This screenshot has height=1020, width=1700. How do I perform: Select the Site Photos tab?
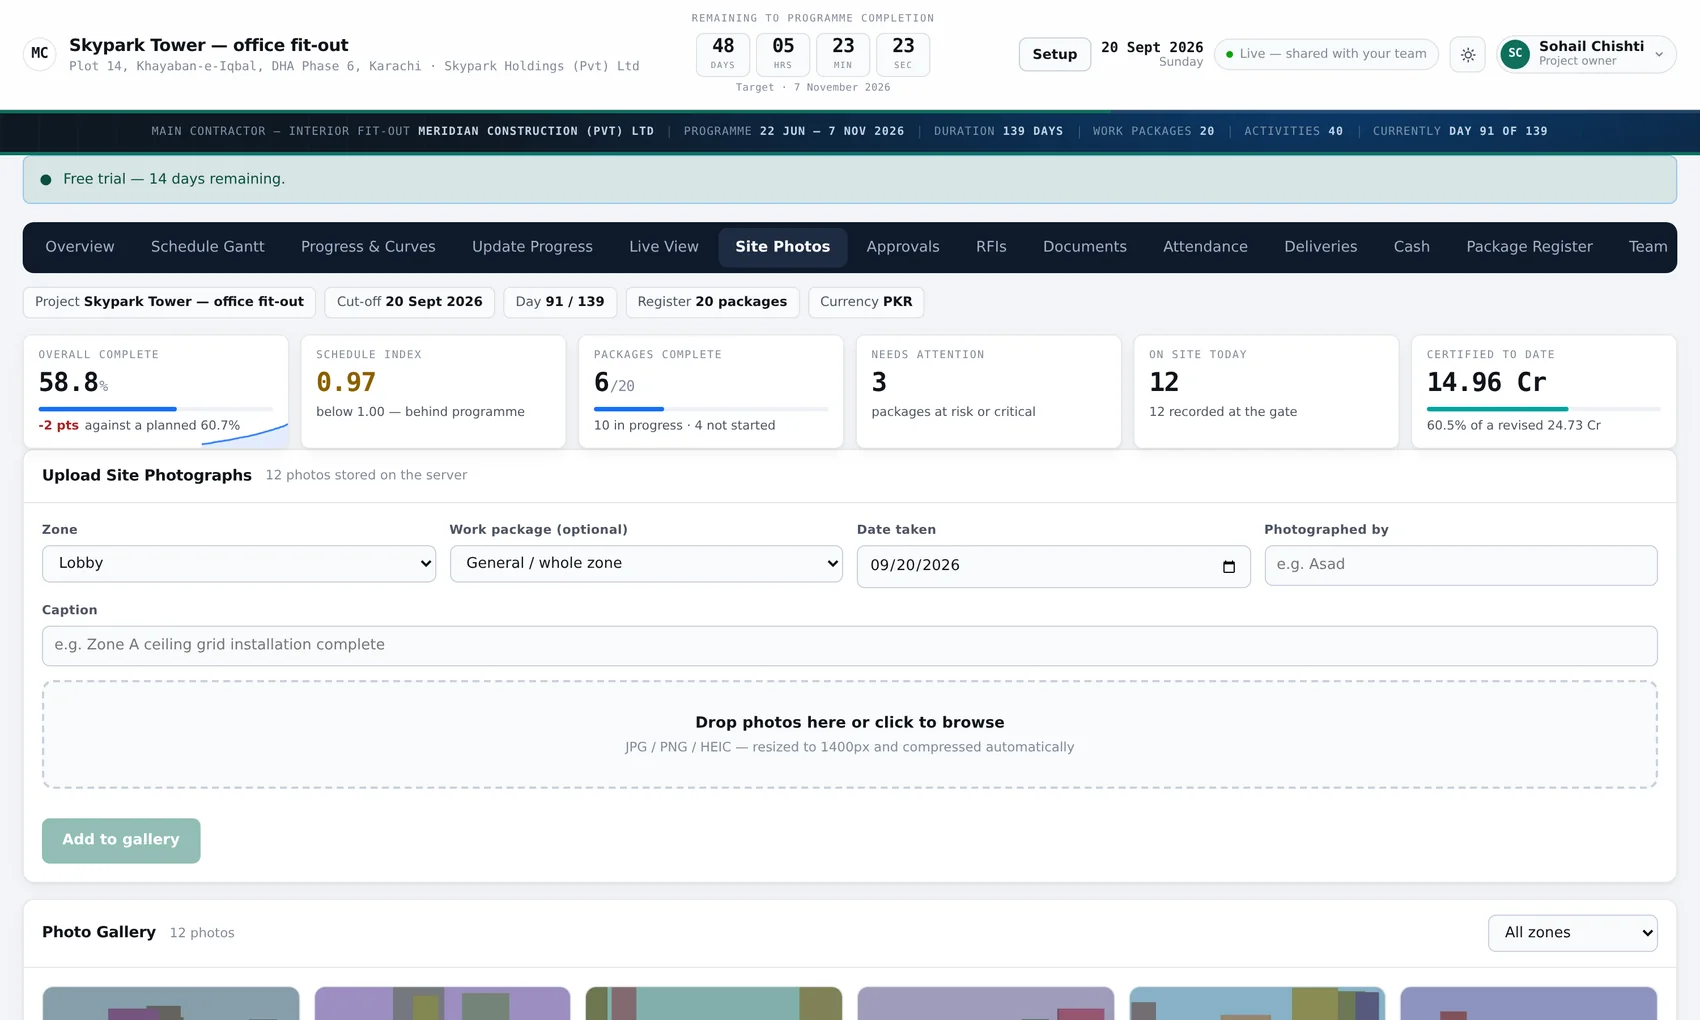pos(783,247)
